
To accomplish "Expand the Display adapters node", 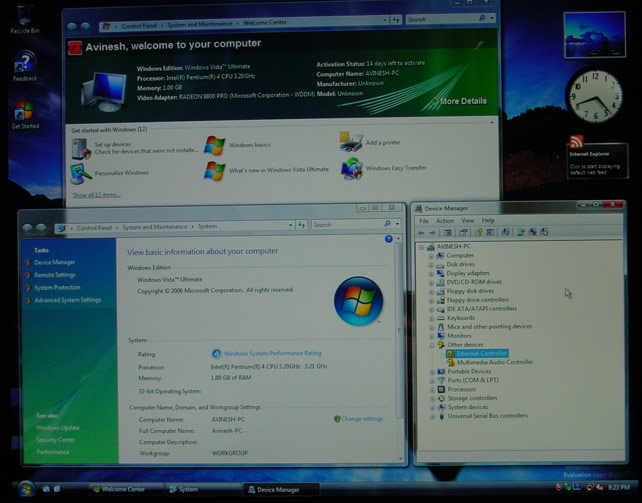I will tap(431, 274).
